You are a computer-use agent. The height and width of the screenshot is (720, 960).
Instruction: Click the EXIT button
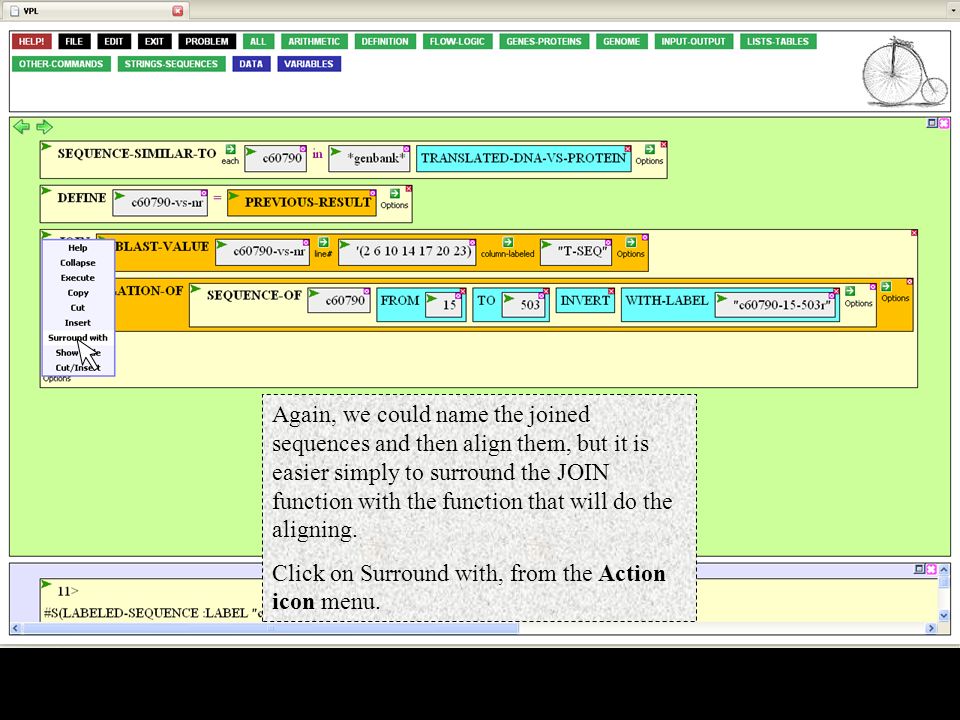coord(154,42)
